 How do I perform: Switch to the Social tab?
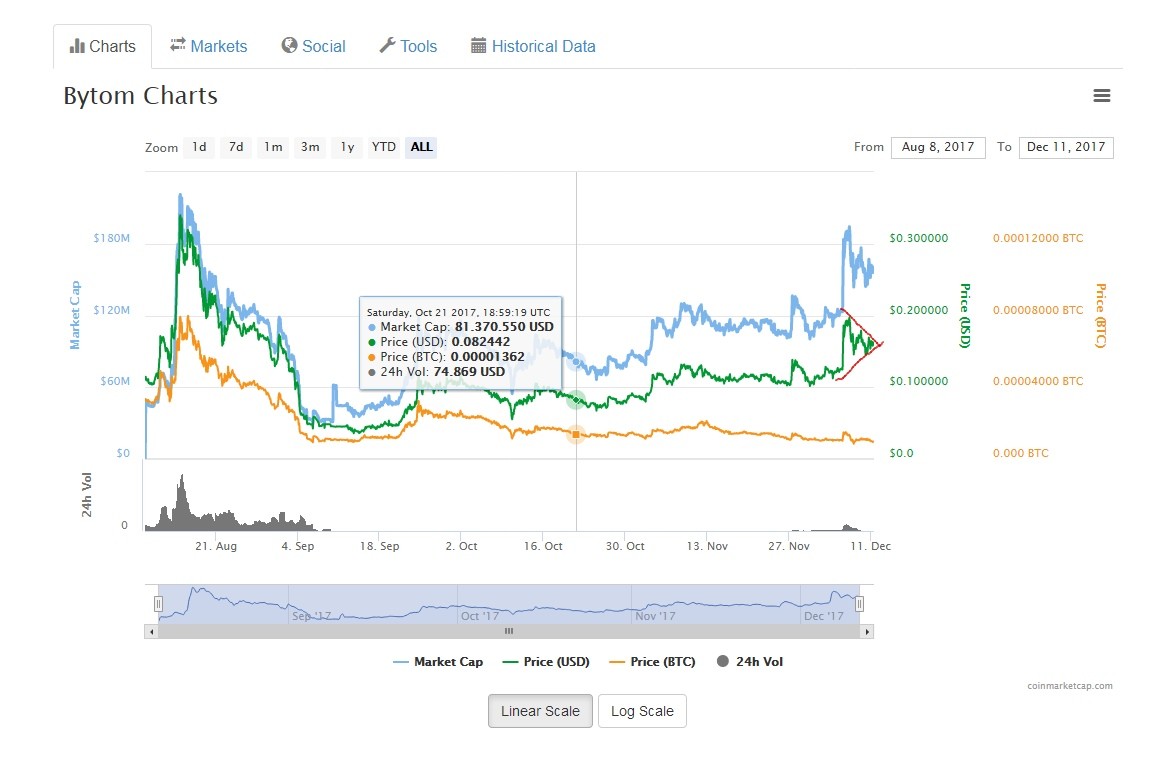(x=313, y=46)
